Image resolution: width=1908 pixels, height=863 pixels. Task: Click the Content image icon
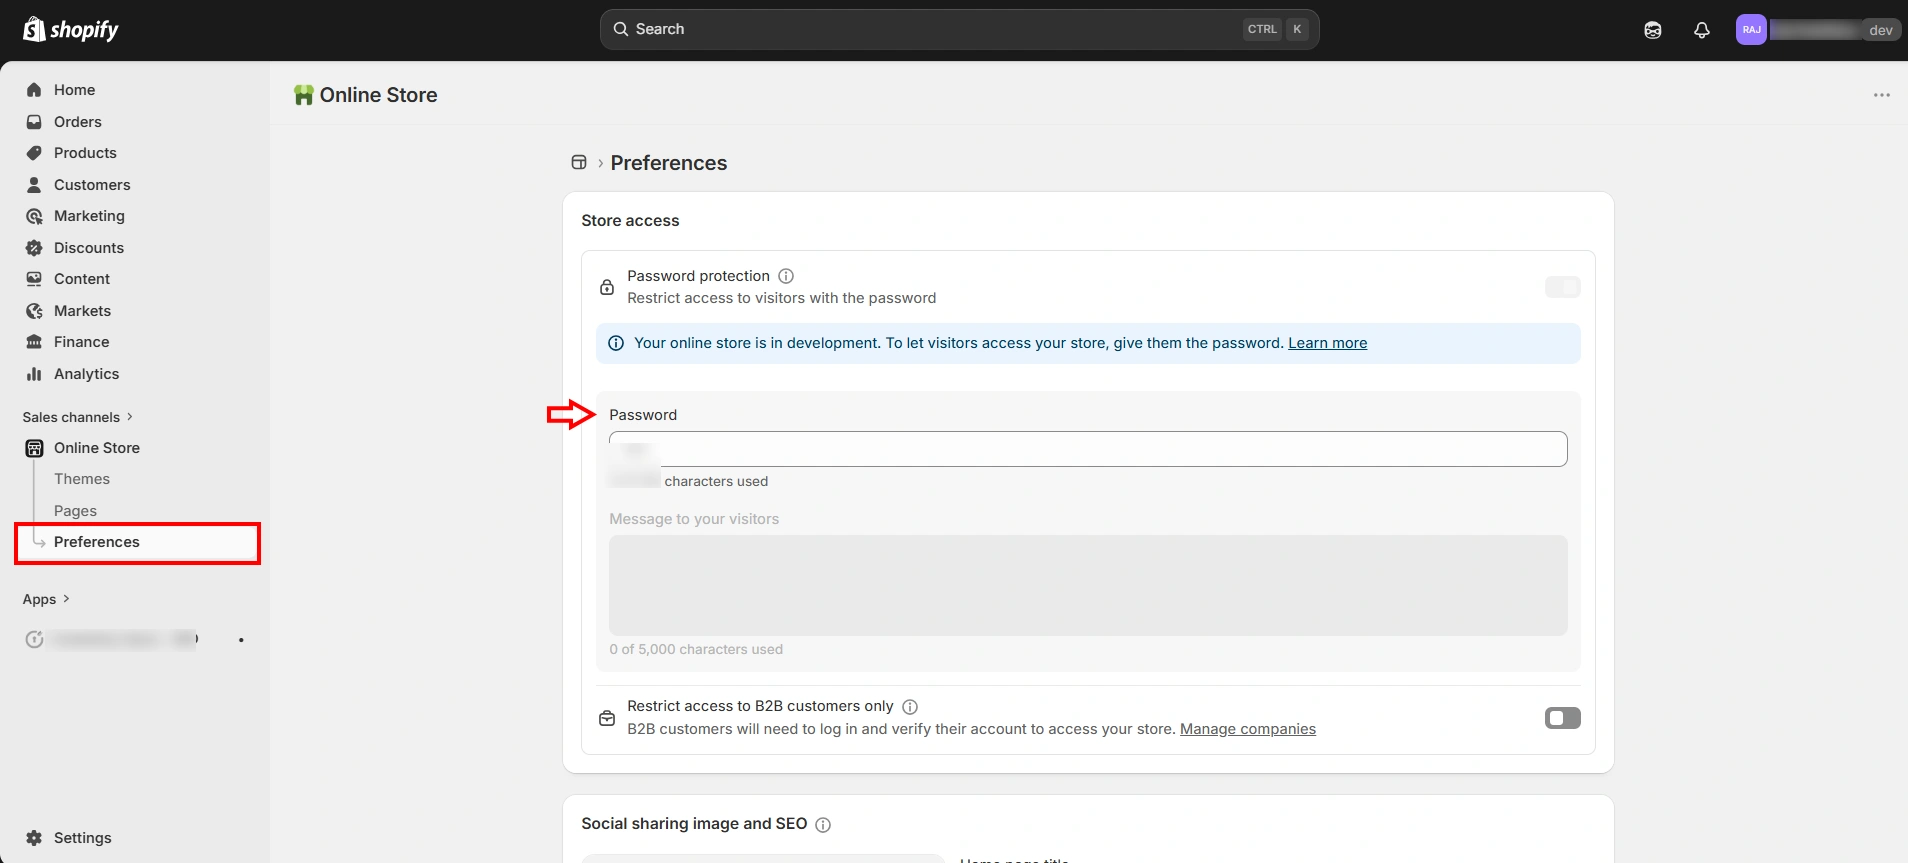[x=34, y=279]
